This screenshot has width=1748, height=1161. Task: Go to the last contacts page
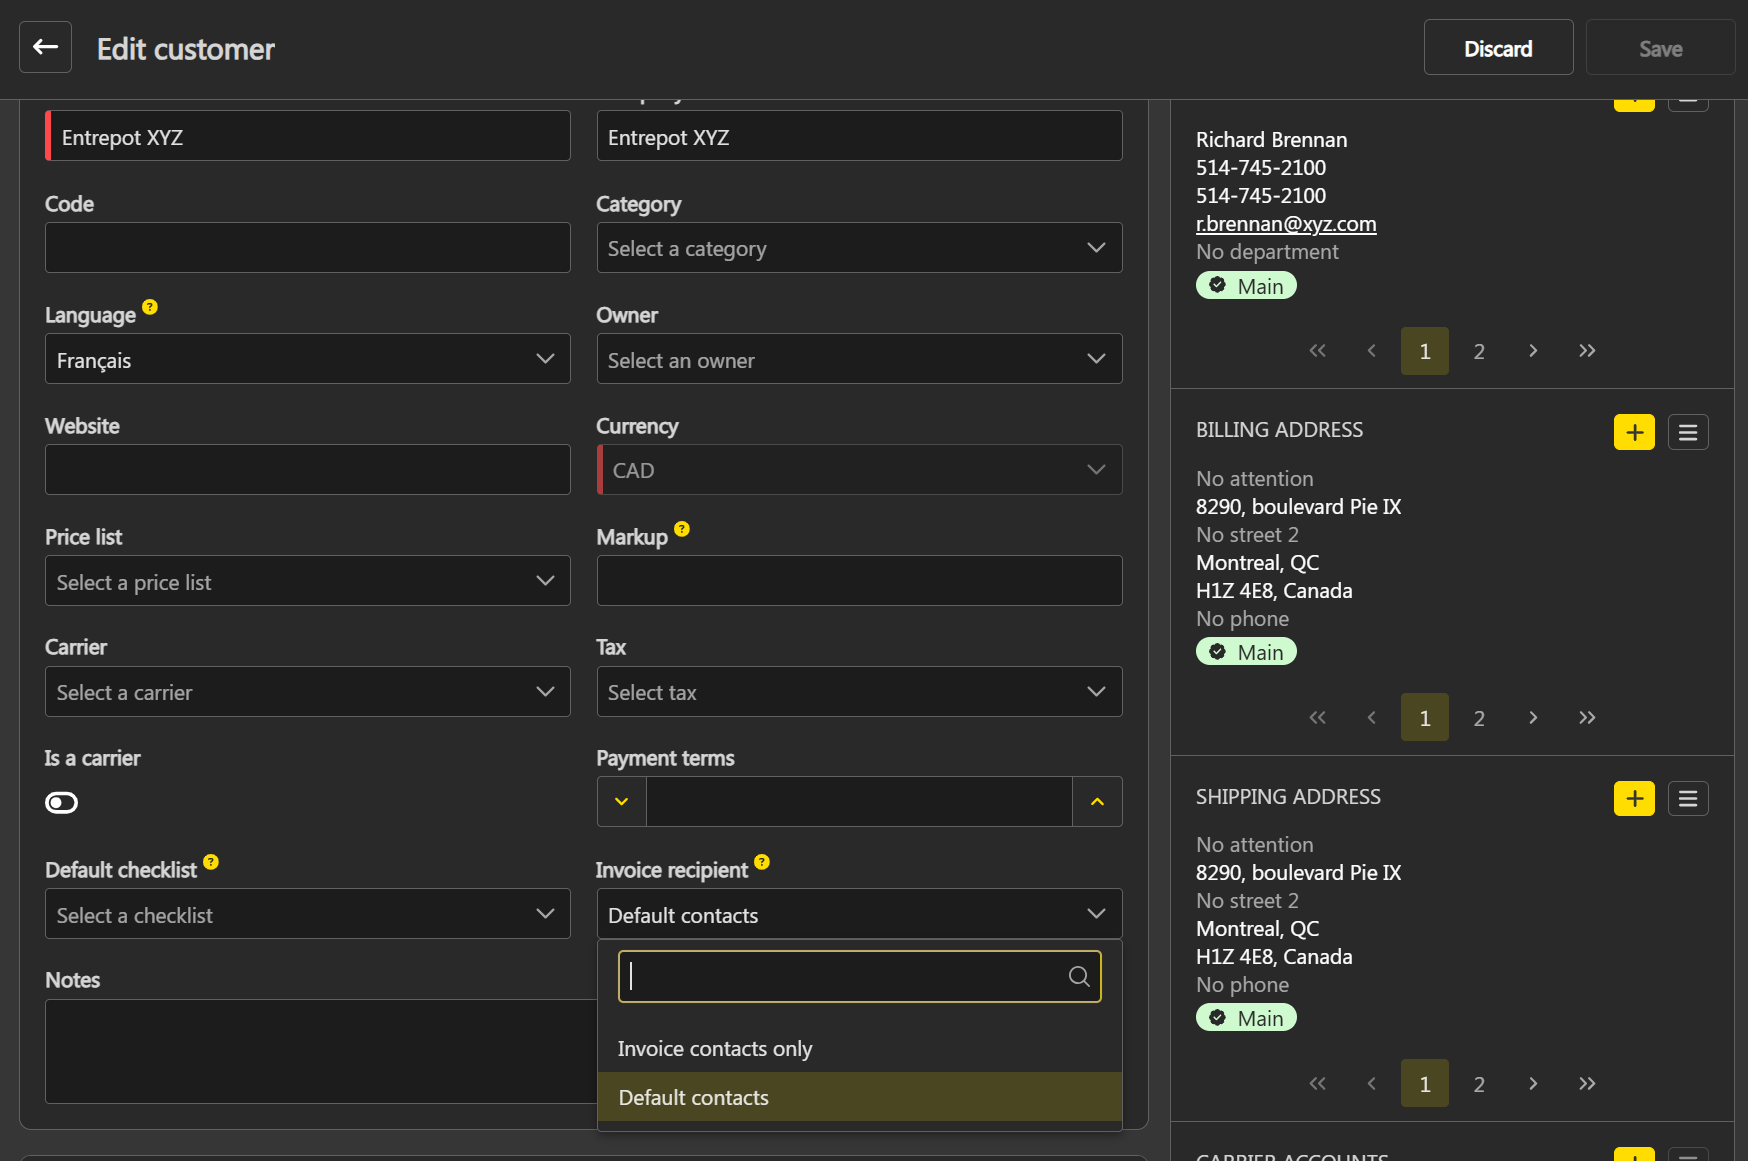1587,351
